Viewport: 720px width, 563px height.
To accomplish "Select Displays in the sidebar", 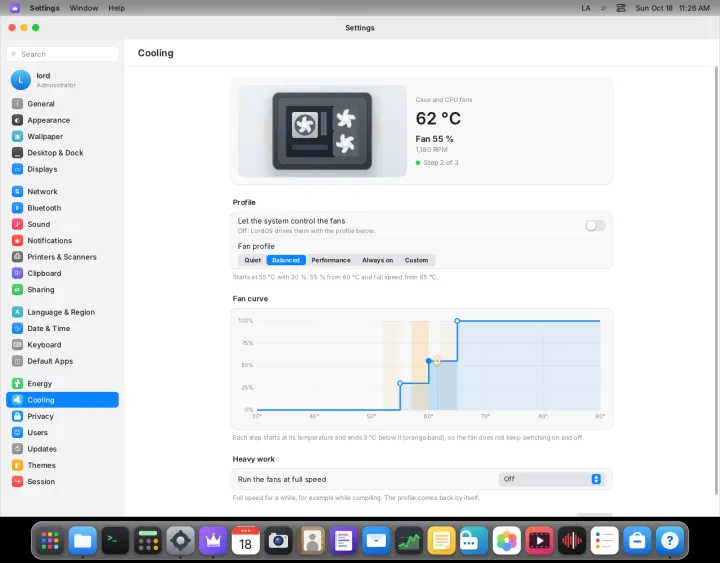I will [x=62, y=169].
